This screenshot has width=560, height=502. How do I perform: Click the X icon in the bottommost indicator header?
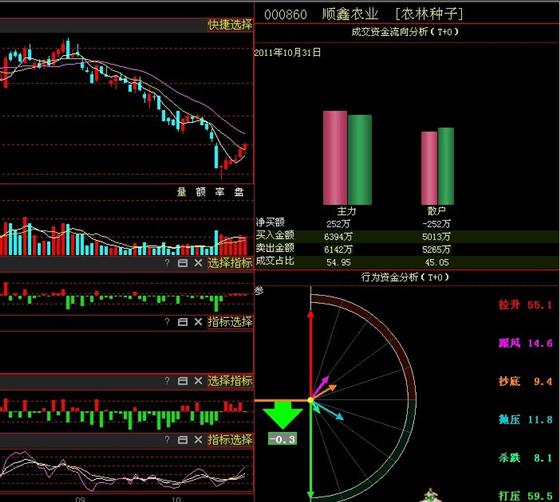pos(198,439)
